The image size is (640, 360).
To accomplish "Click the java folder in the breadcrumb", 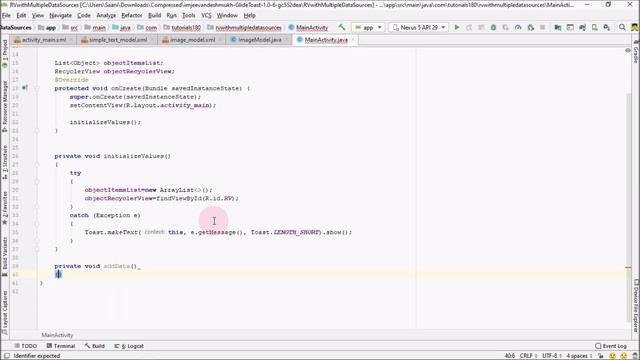I will click(122, 28).
